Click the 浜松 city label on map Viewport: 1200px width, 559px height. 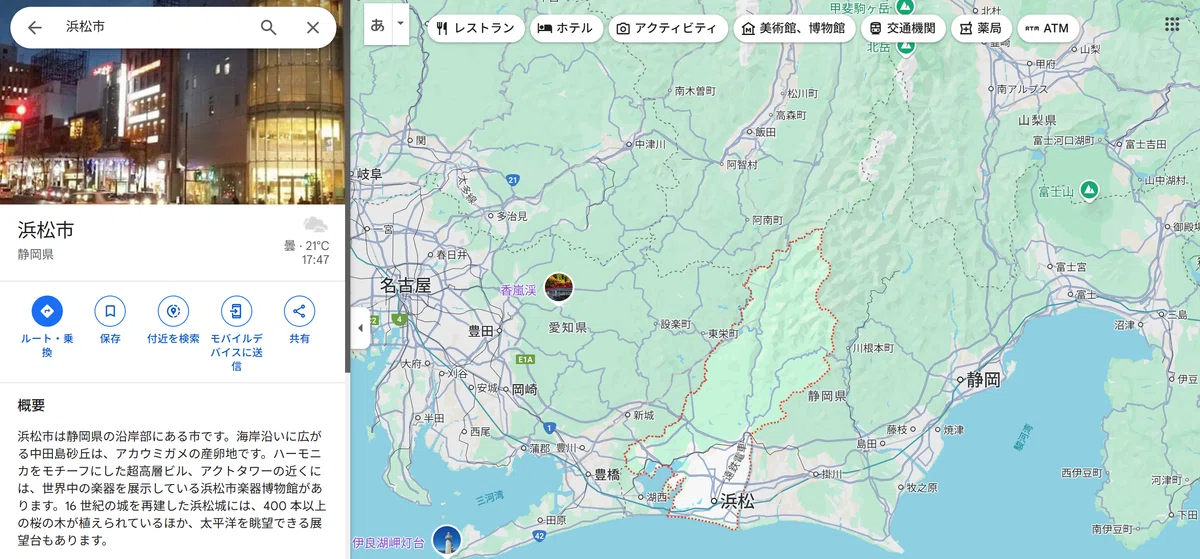pyautogui.click(x=738, y=500)
